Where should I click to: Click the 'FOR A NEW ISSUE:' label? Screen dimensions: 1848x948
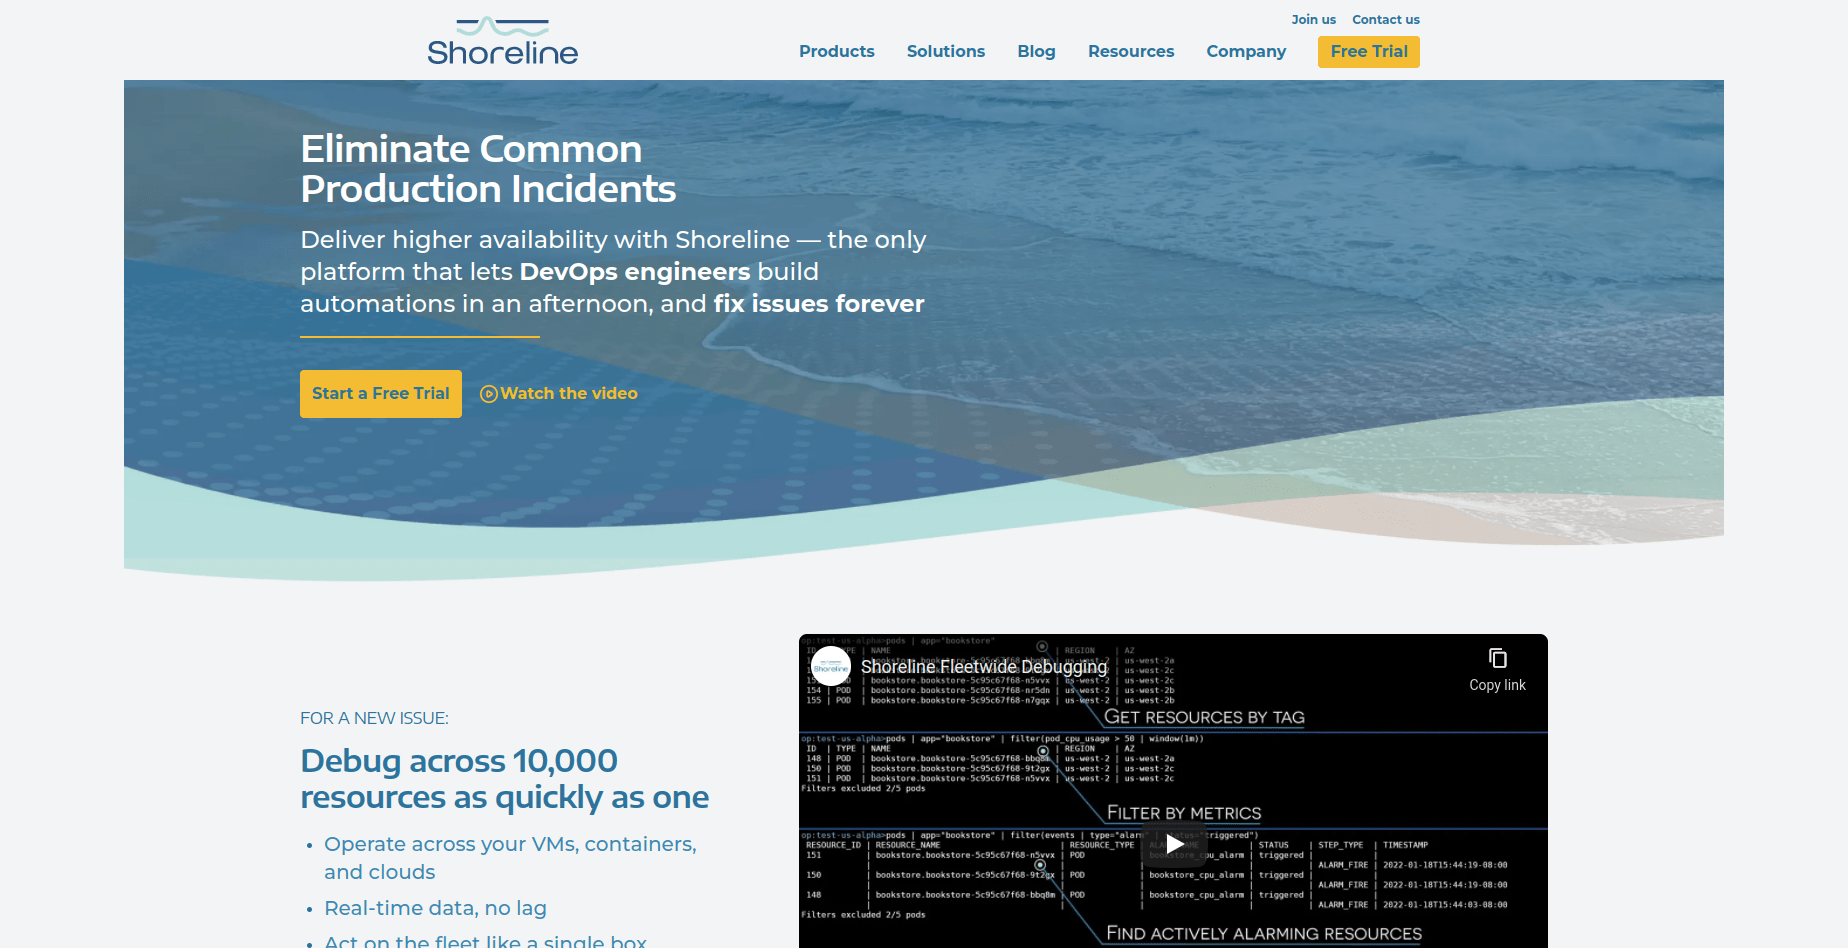374,718
